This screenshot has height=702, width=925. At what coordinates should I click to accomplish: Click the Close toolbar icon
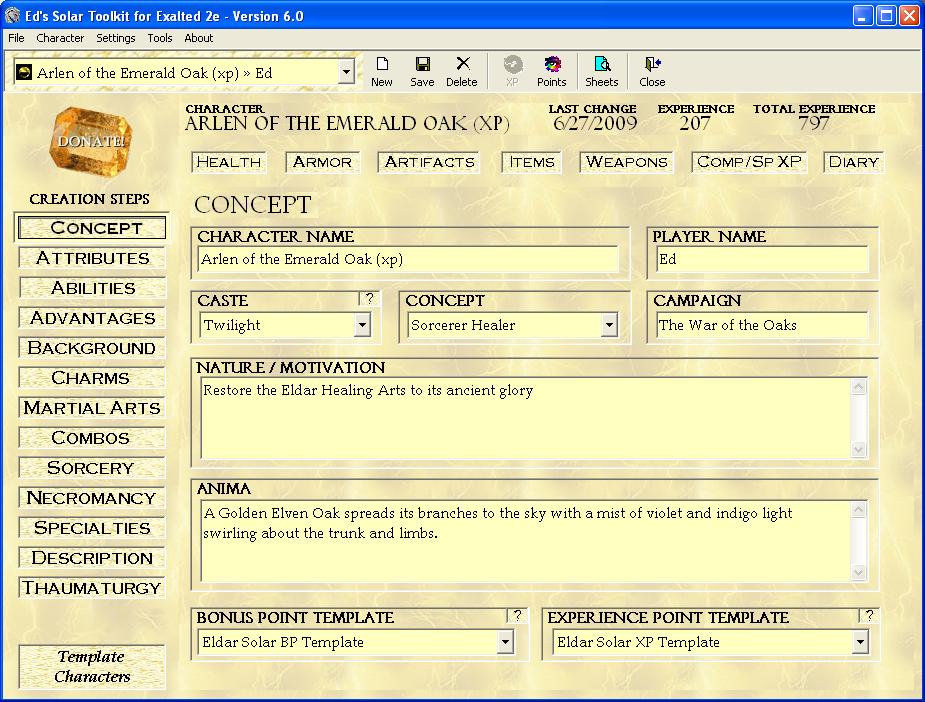coord(652,71)
